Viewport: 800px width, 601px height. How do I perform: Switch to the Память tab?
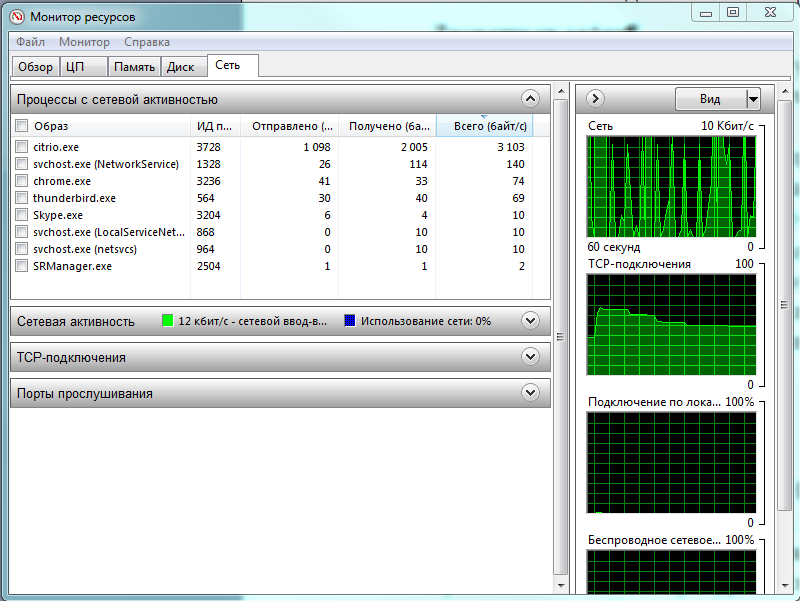[x=134, y=67]
